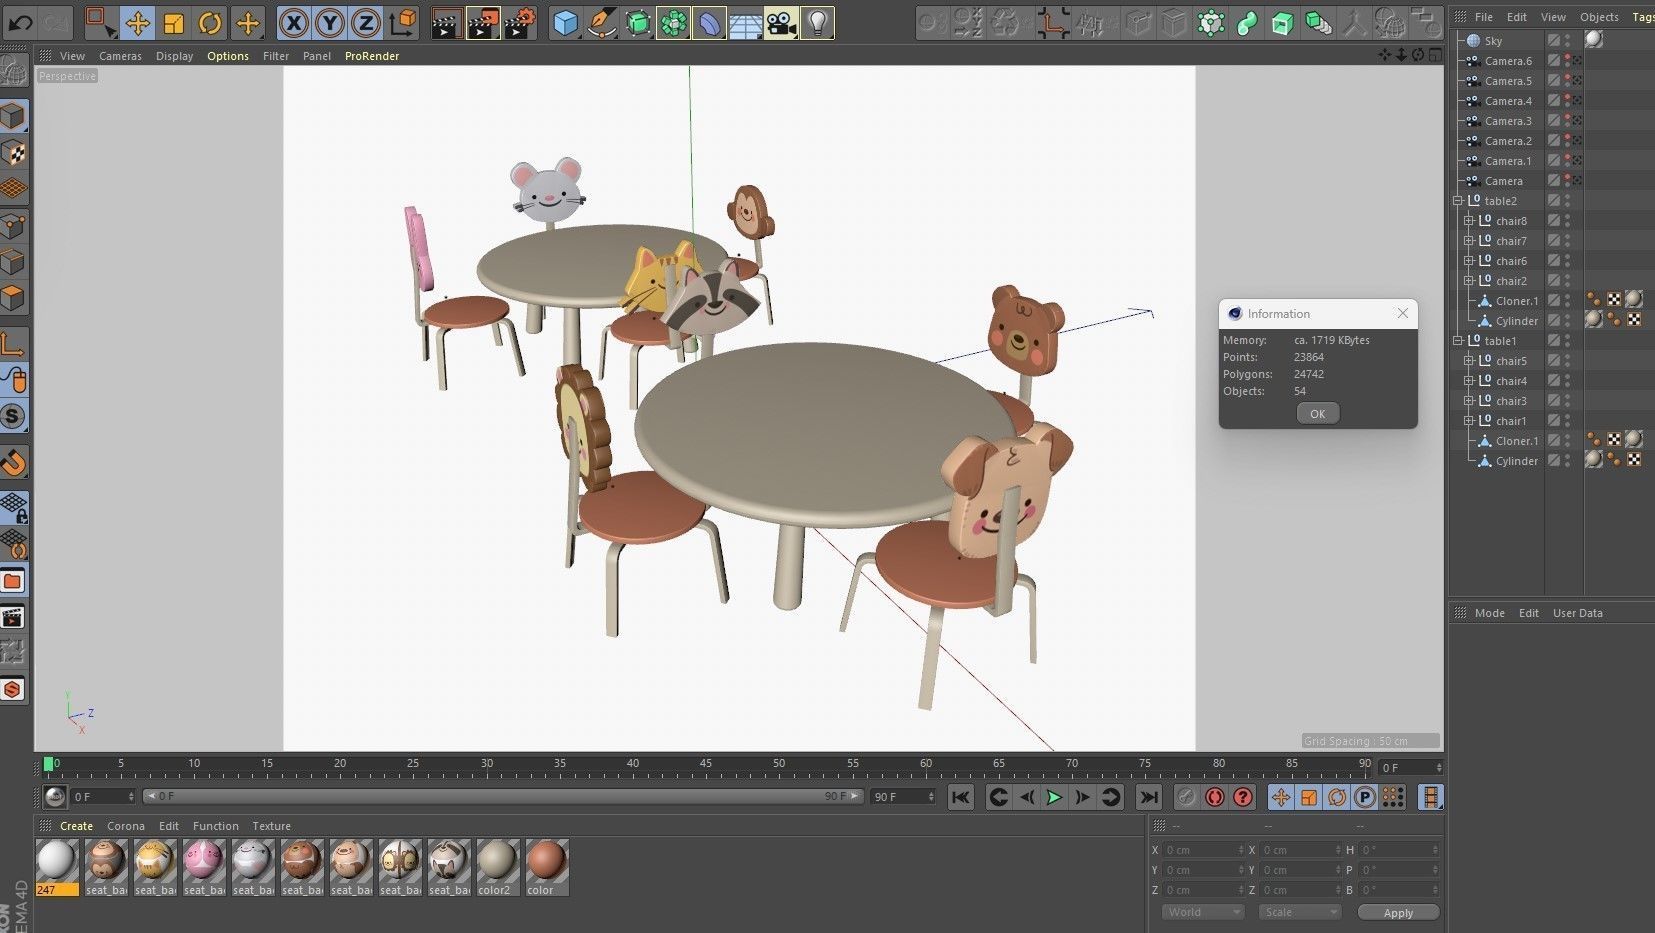
Task: Toggle table1 visibility dots
Action: tap(1567, 341)
